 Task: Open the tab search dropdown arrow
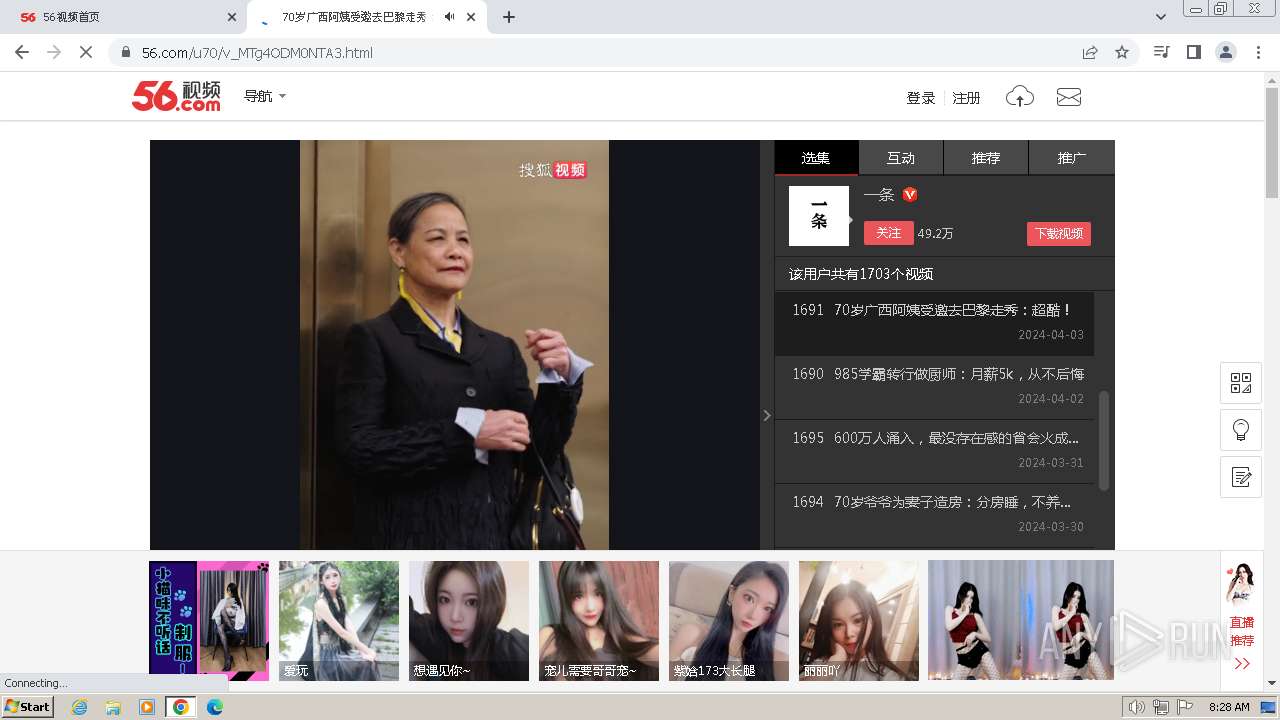(x=1161, y=17)
